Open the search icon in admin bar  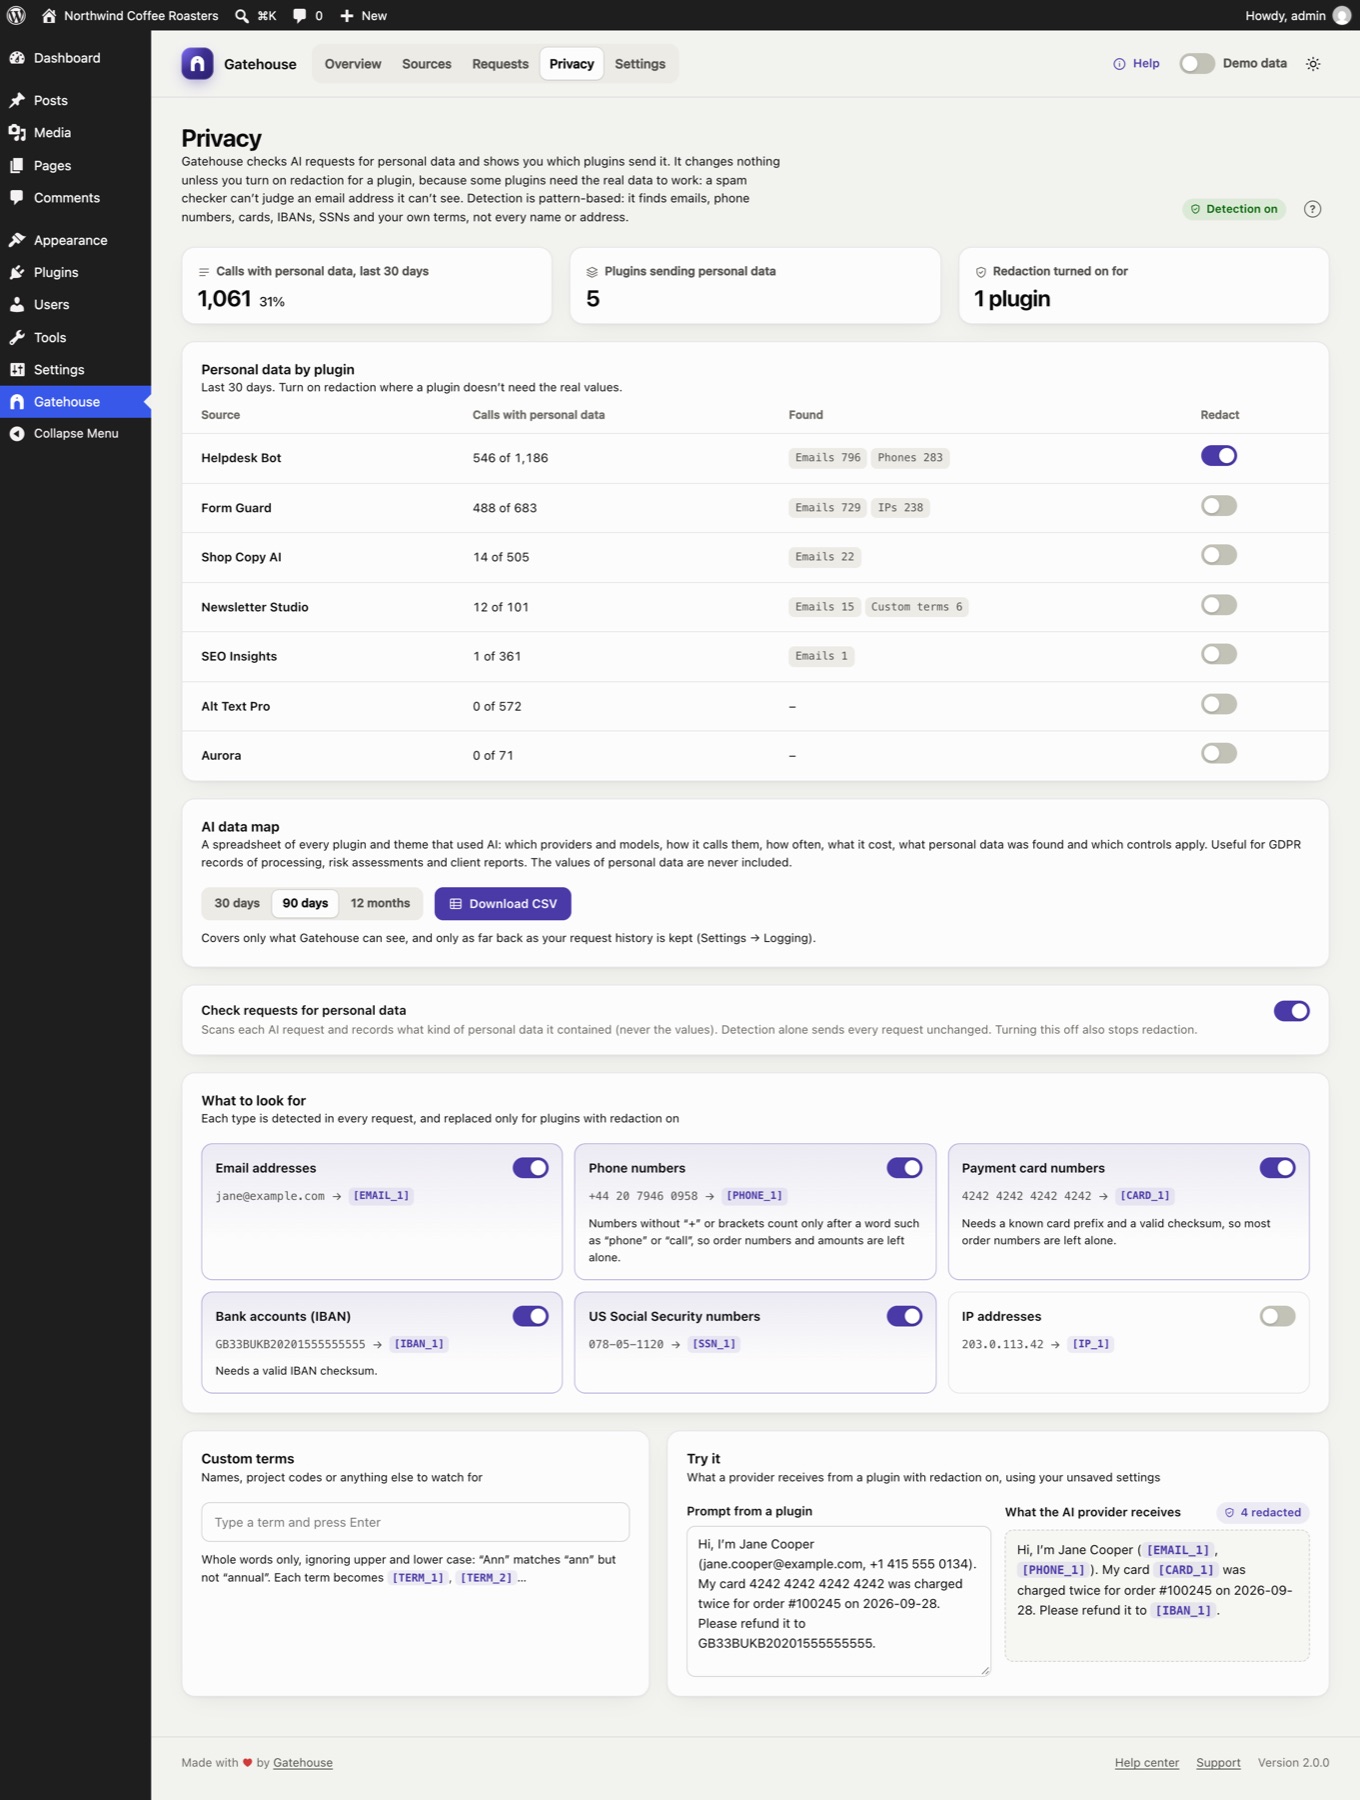pos(242,16)
